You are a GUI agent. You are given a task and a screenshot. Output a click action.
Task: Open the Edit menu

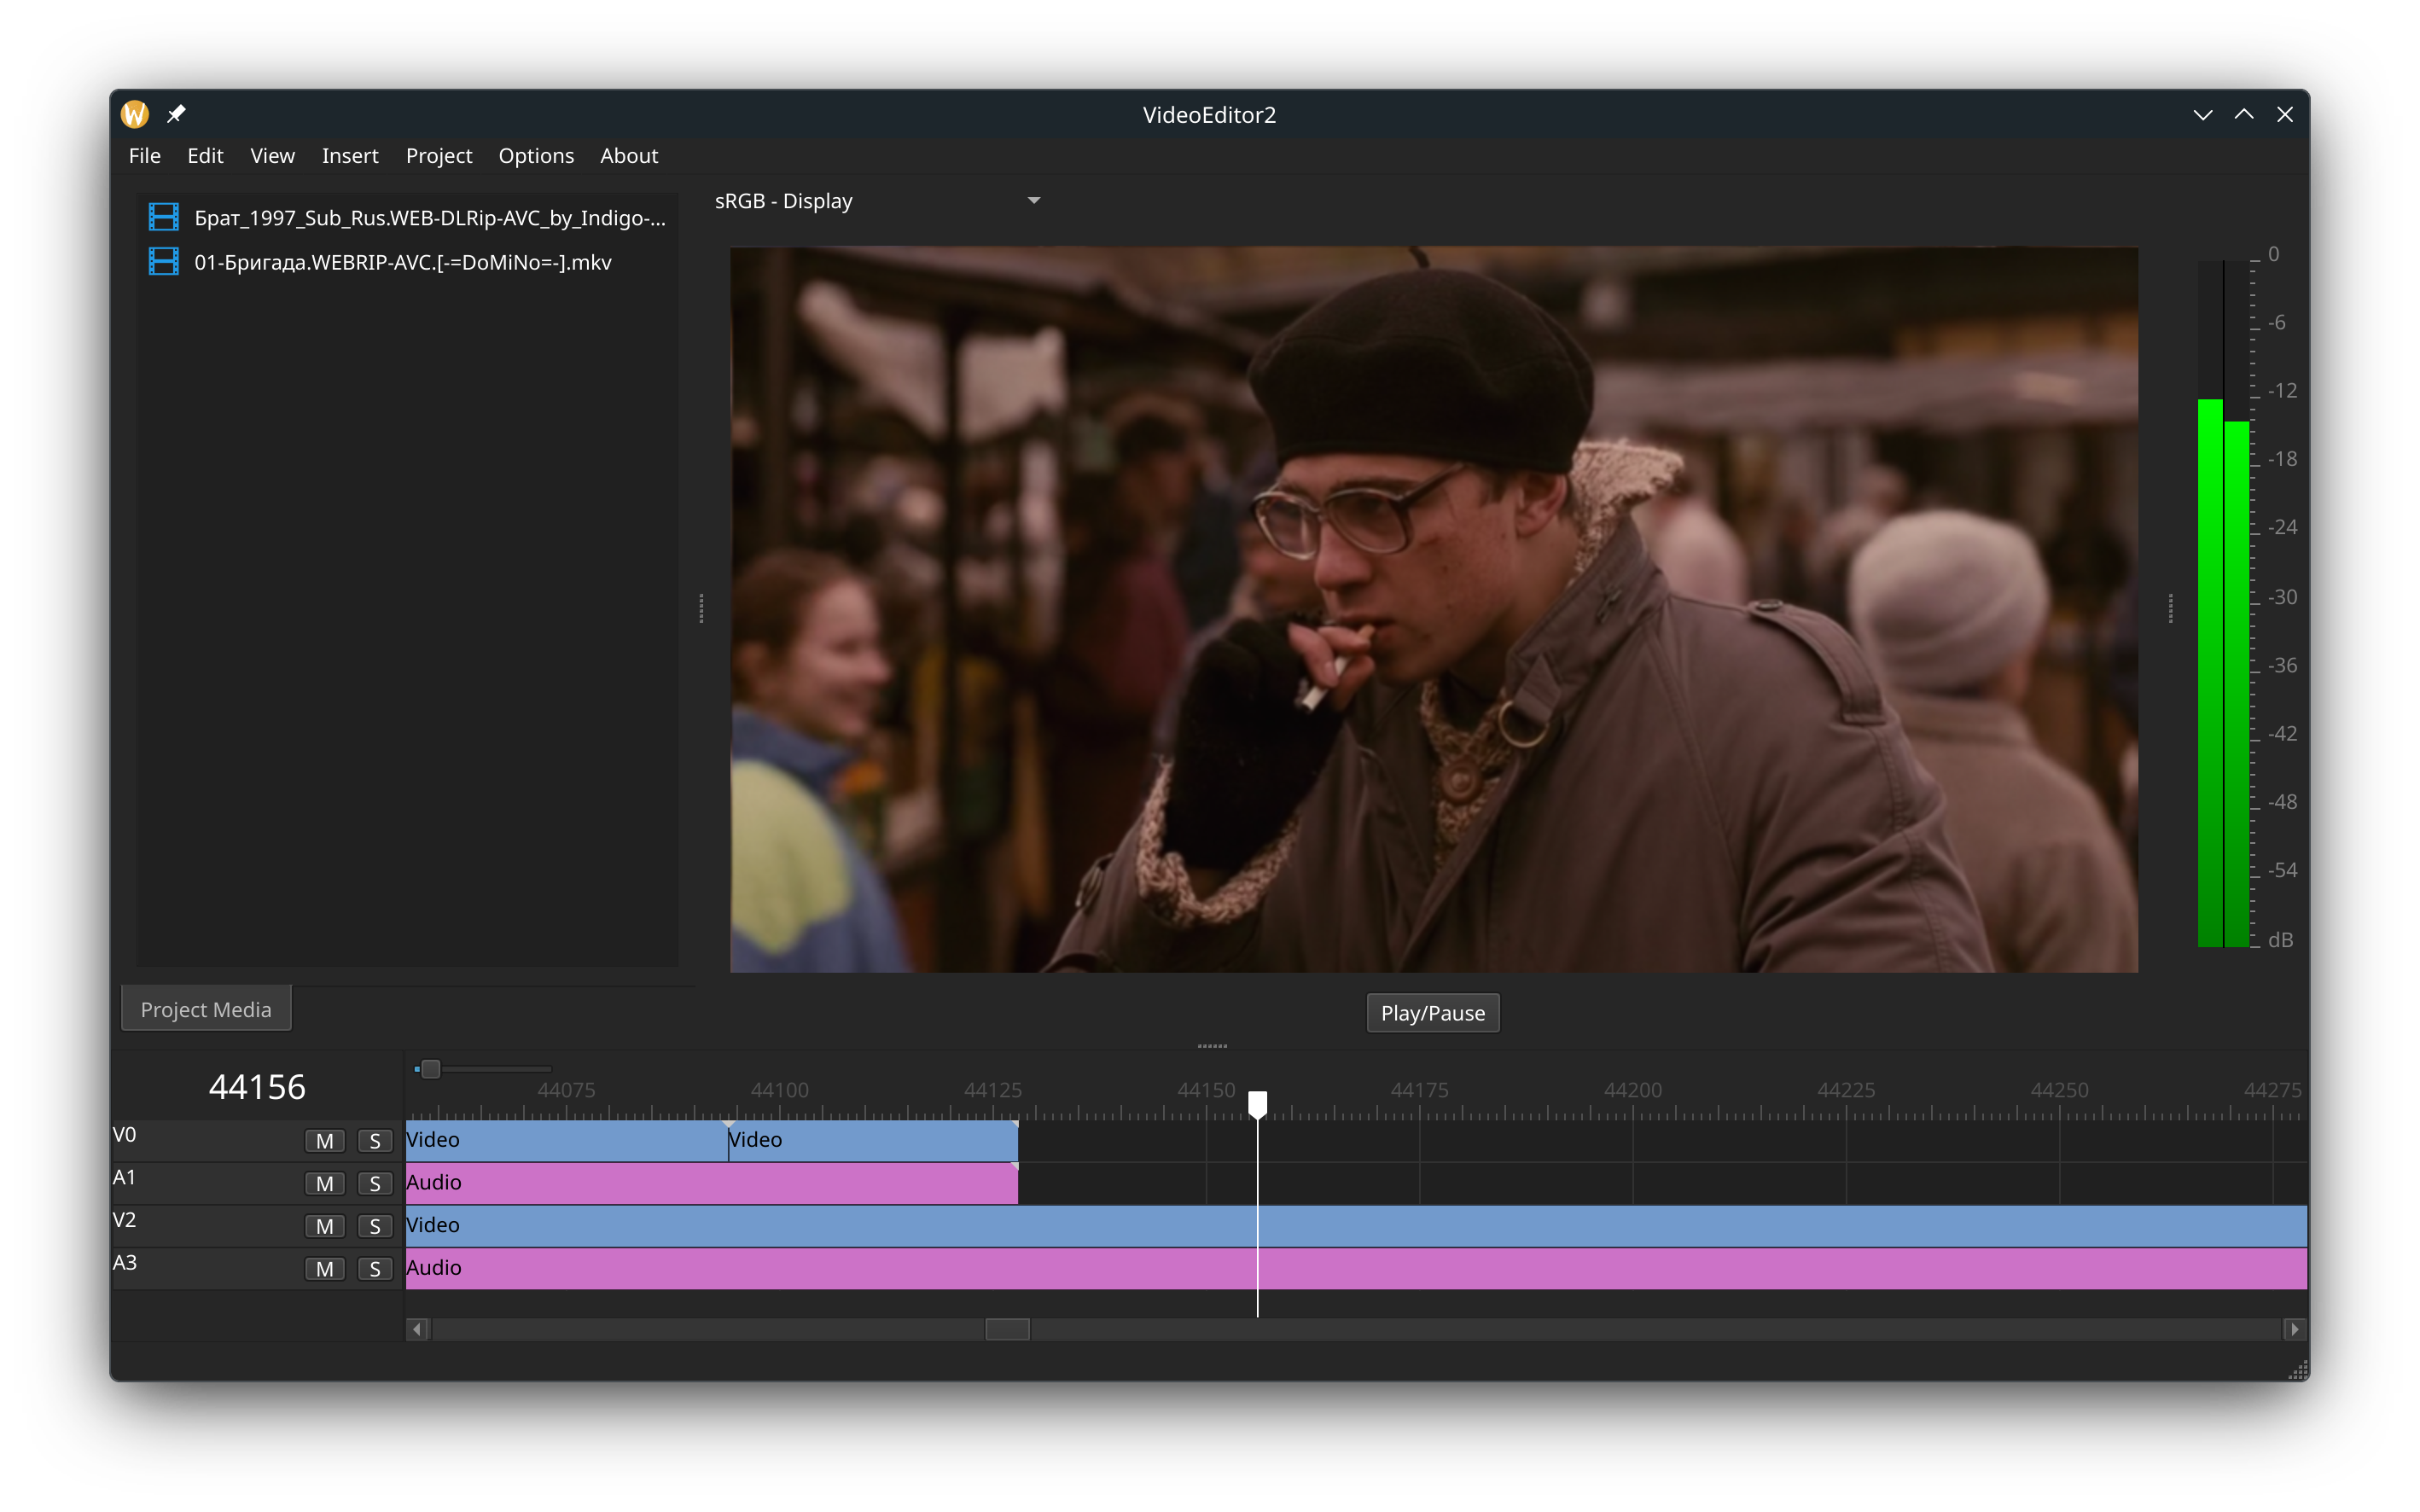click(x=205, y=156)
